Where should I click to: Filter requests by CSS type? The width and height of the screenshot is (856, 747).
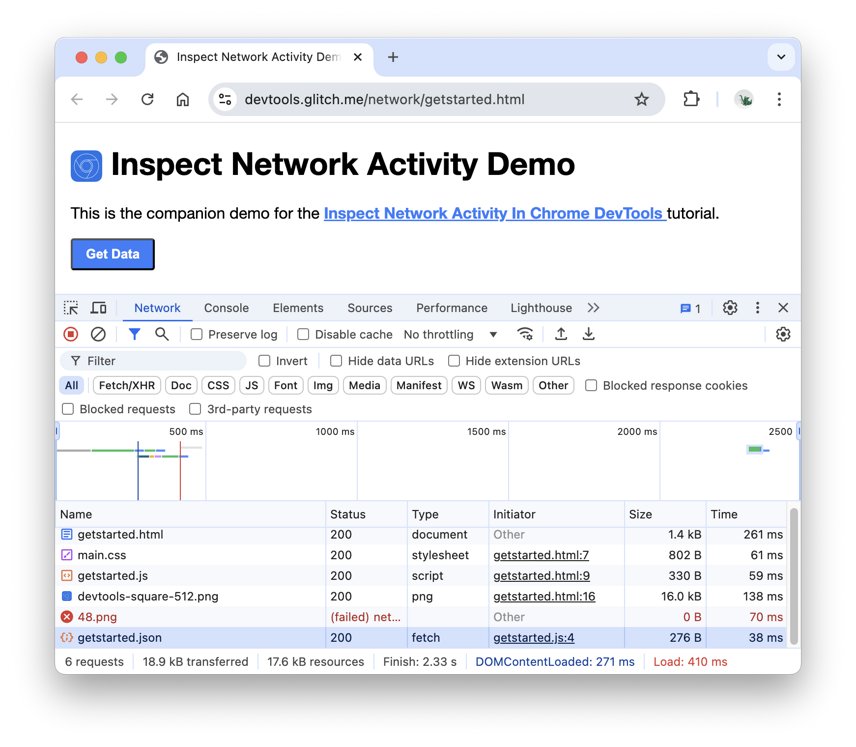(x=218, y=386)
